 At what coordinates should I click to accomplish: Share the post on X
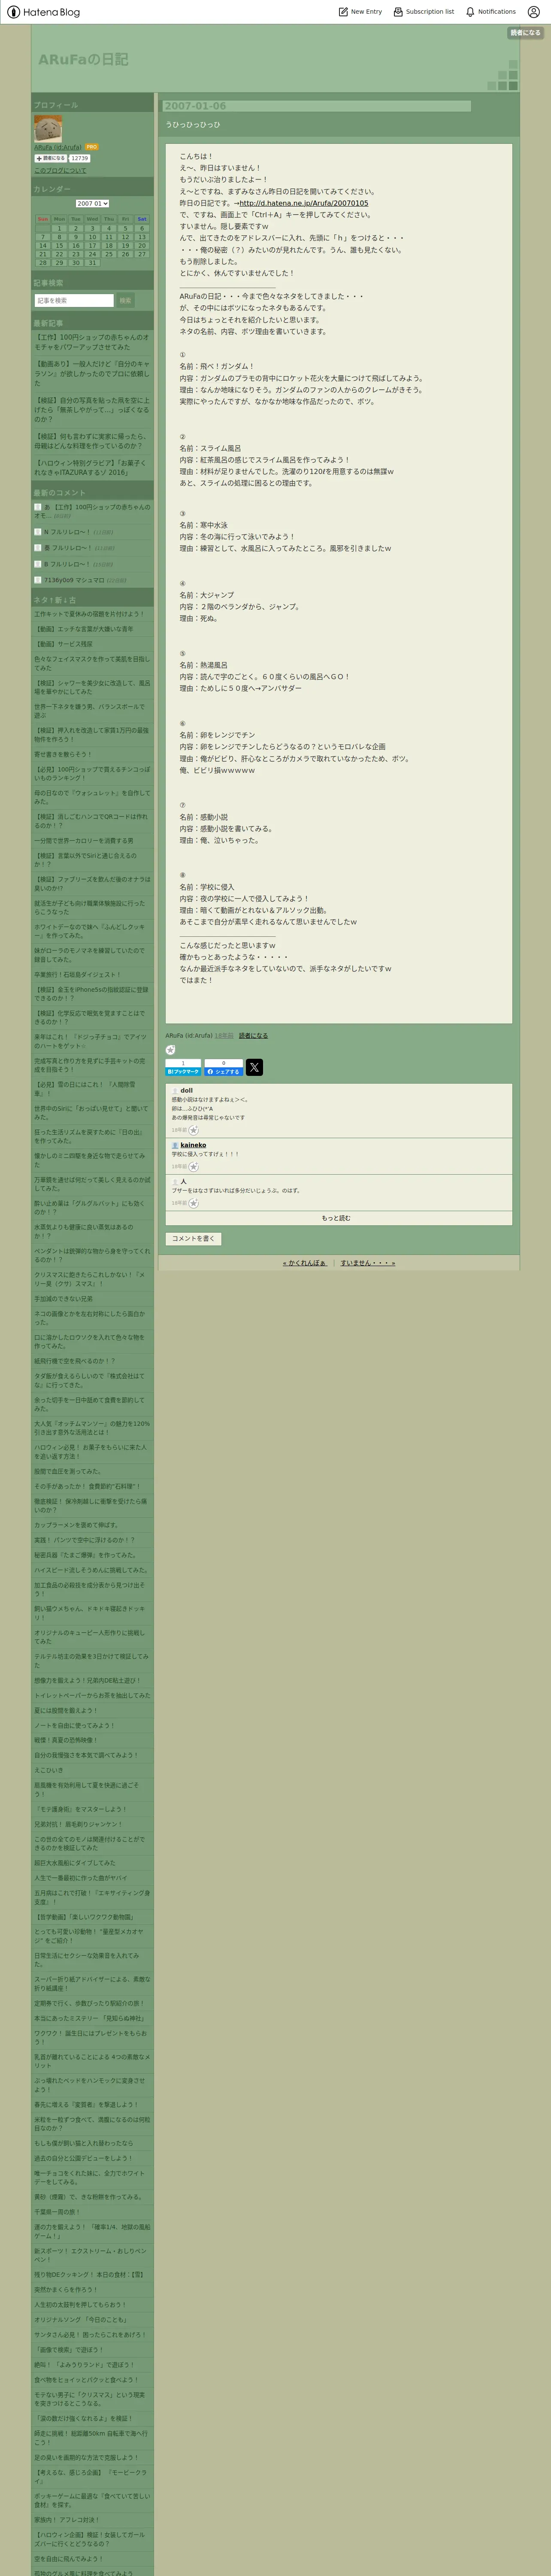click(x=254, y=1067)
